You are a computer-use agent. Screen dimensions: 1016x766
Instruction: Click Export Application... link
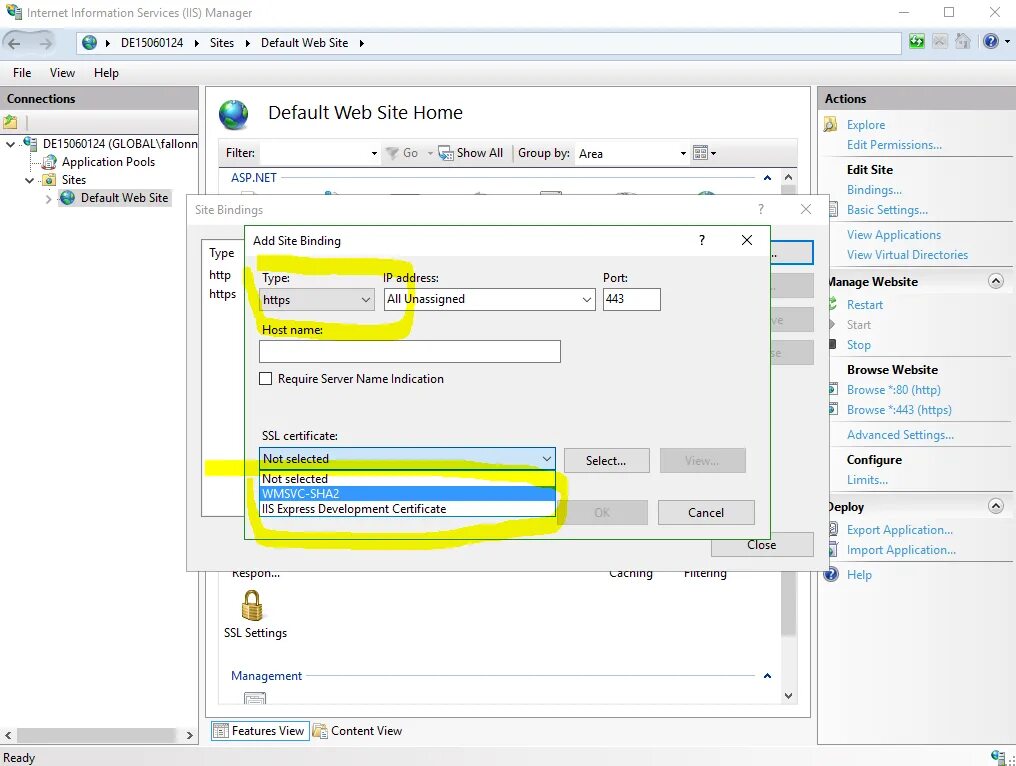[899, 529]
